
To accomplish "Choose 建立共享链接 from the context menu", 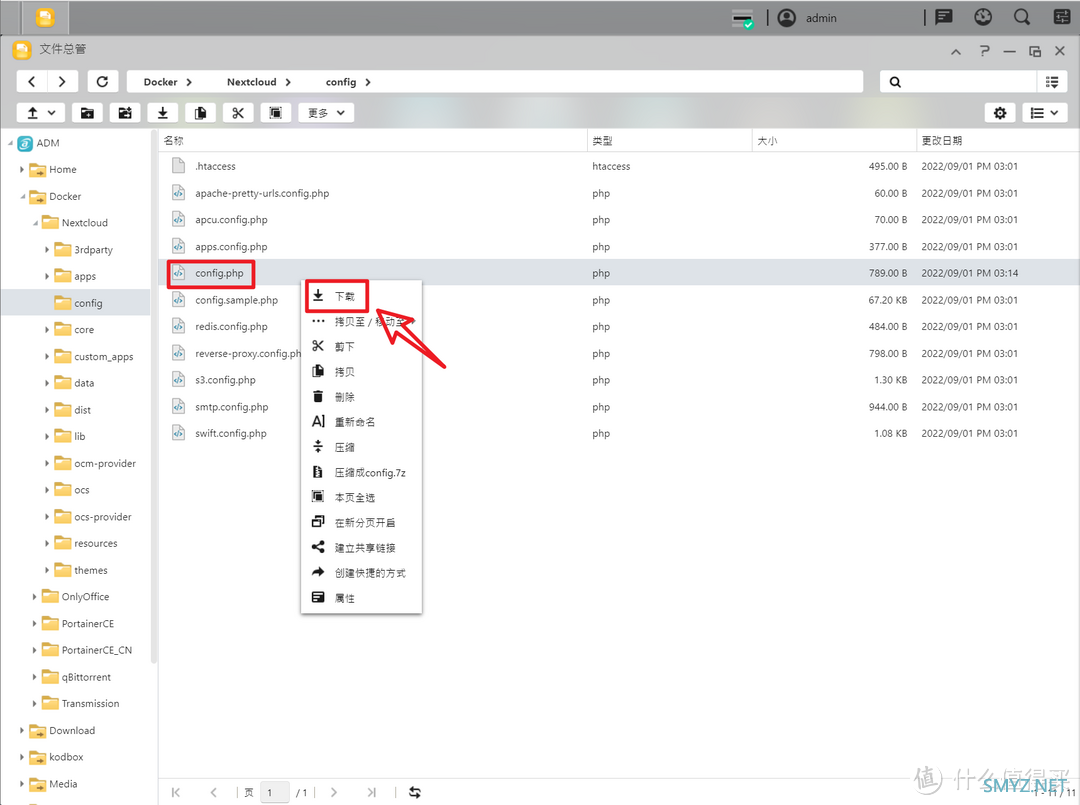I will coord(361,547).
